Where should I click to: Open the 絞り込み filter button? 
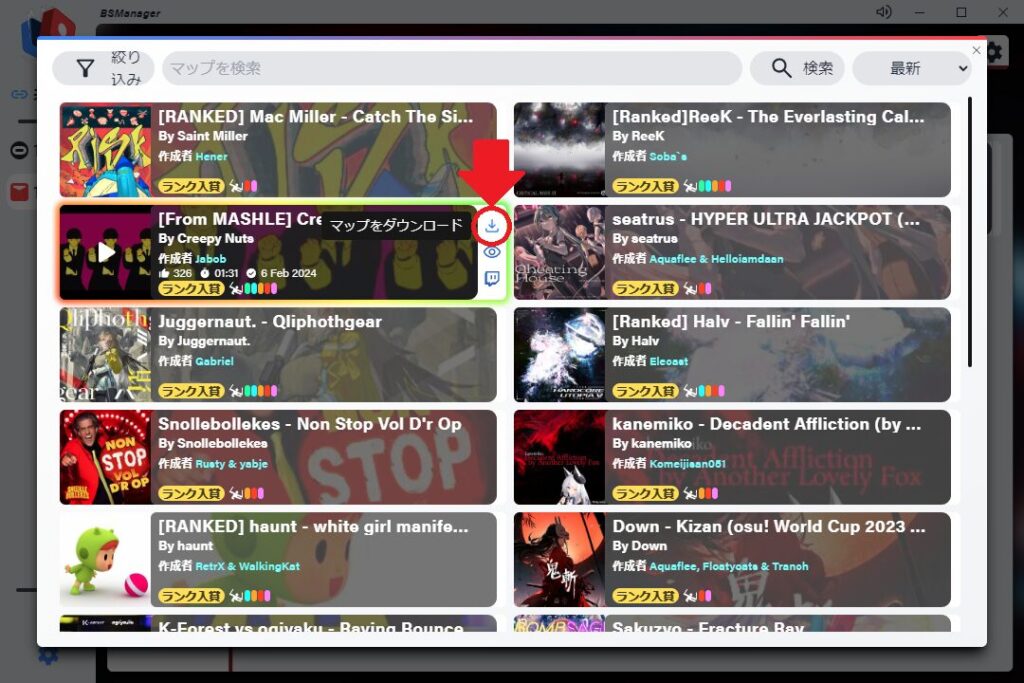pos(103,68)
